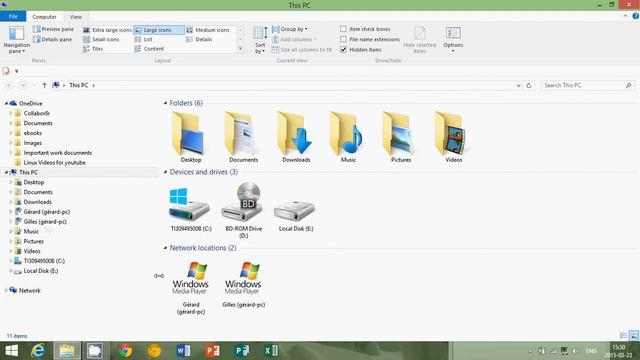Screen dimensions: 640x360
Task: Select ebooks under OneDrive
Action: tap(33, 133)
